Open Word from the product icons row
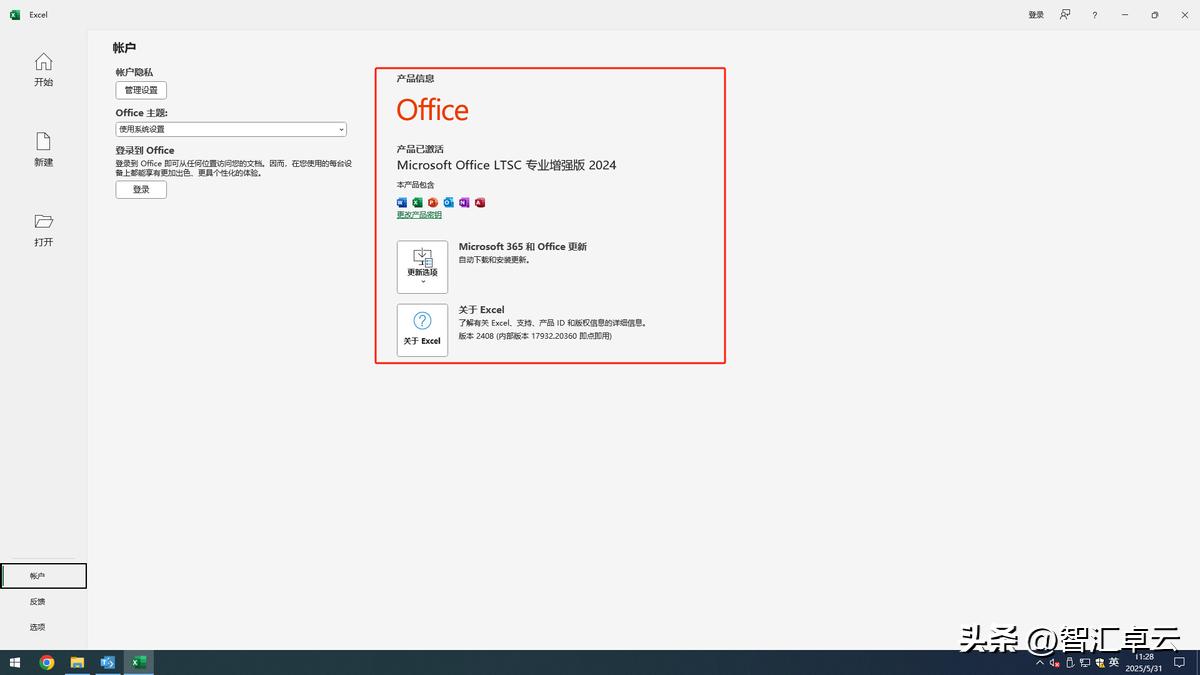Image resolution: width=1200 pixels, height=675 pixels. point(402,202)
